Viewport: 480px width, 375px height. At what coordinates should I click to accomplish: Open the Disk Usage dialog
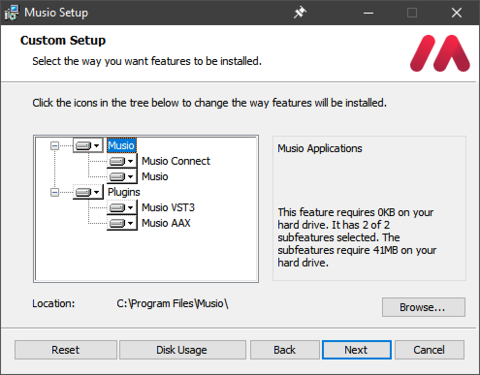tap(182, 350)
